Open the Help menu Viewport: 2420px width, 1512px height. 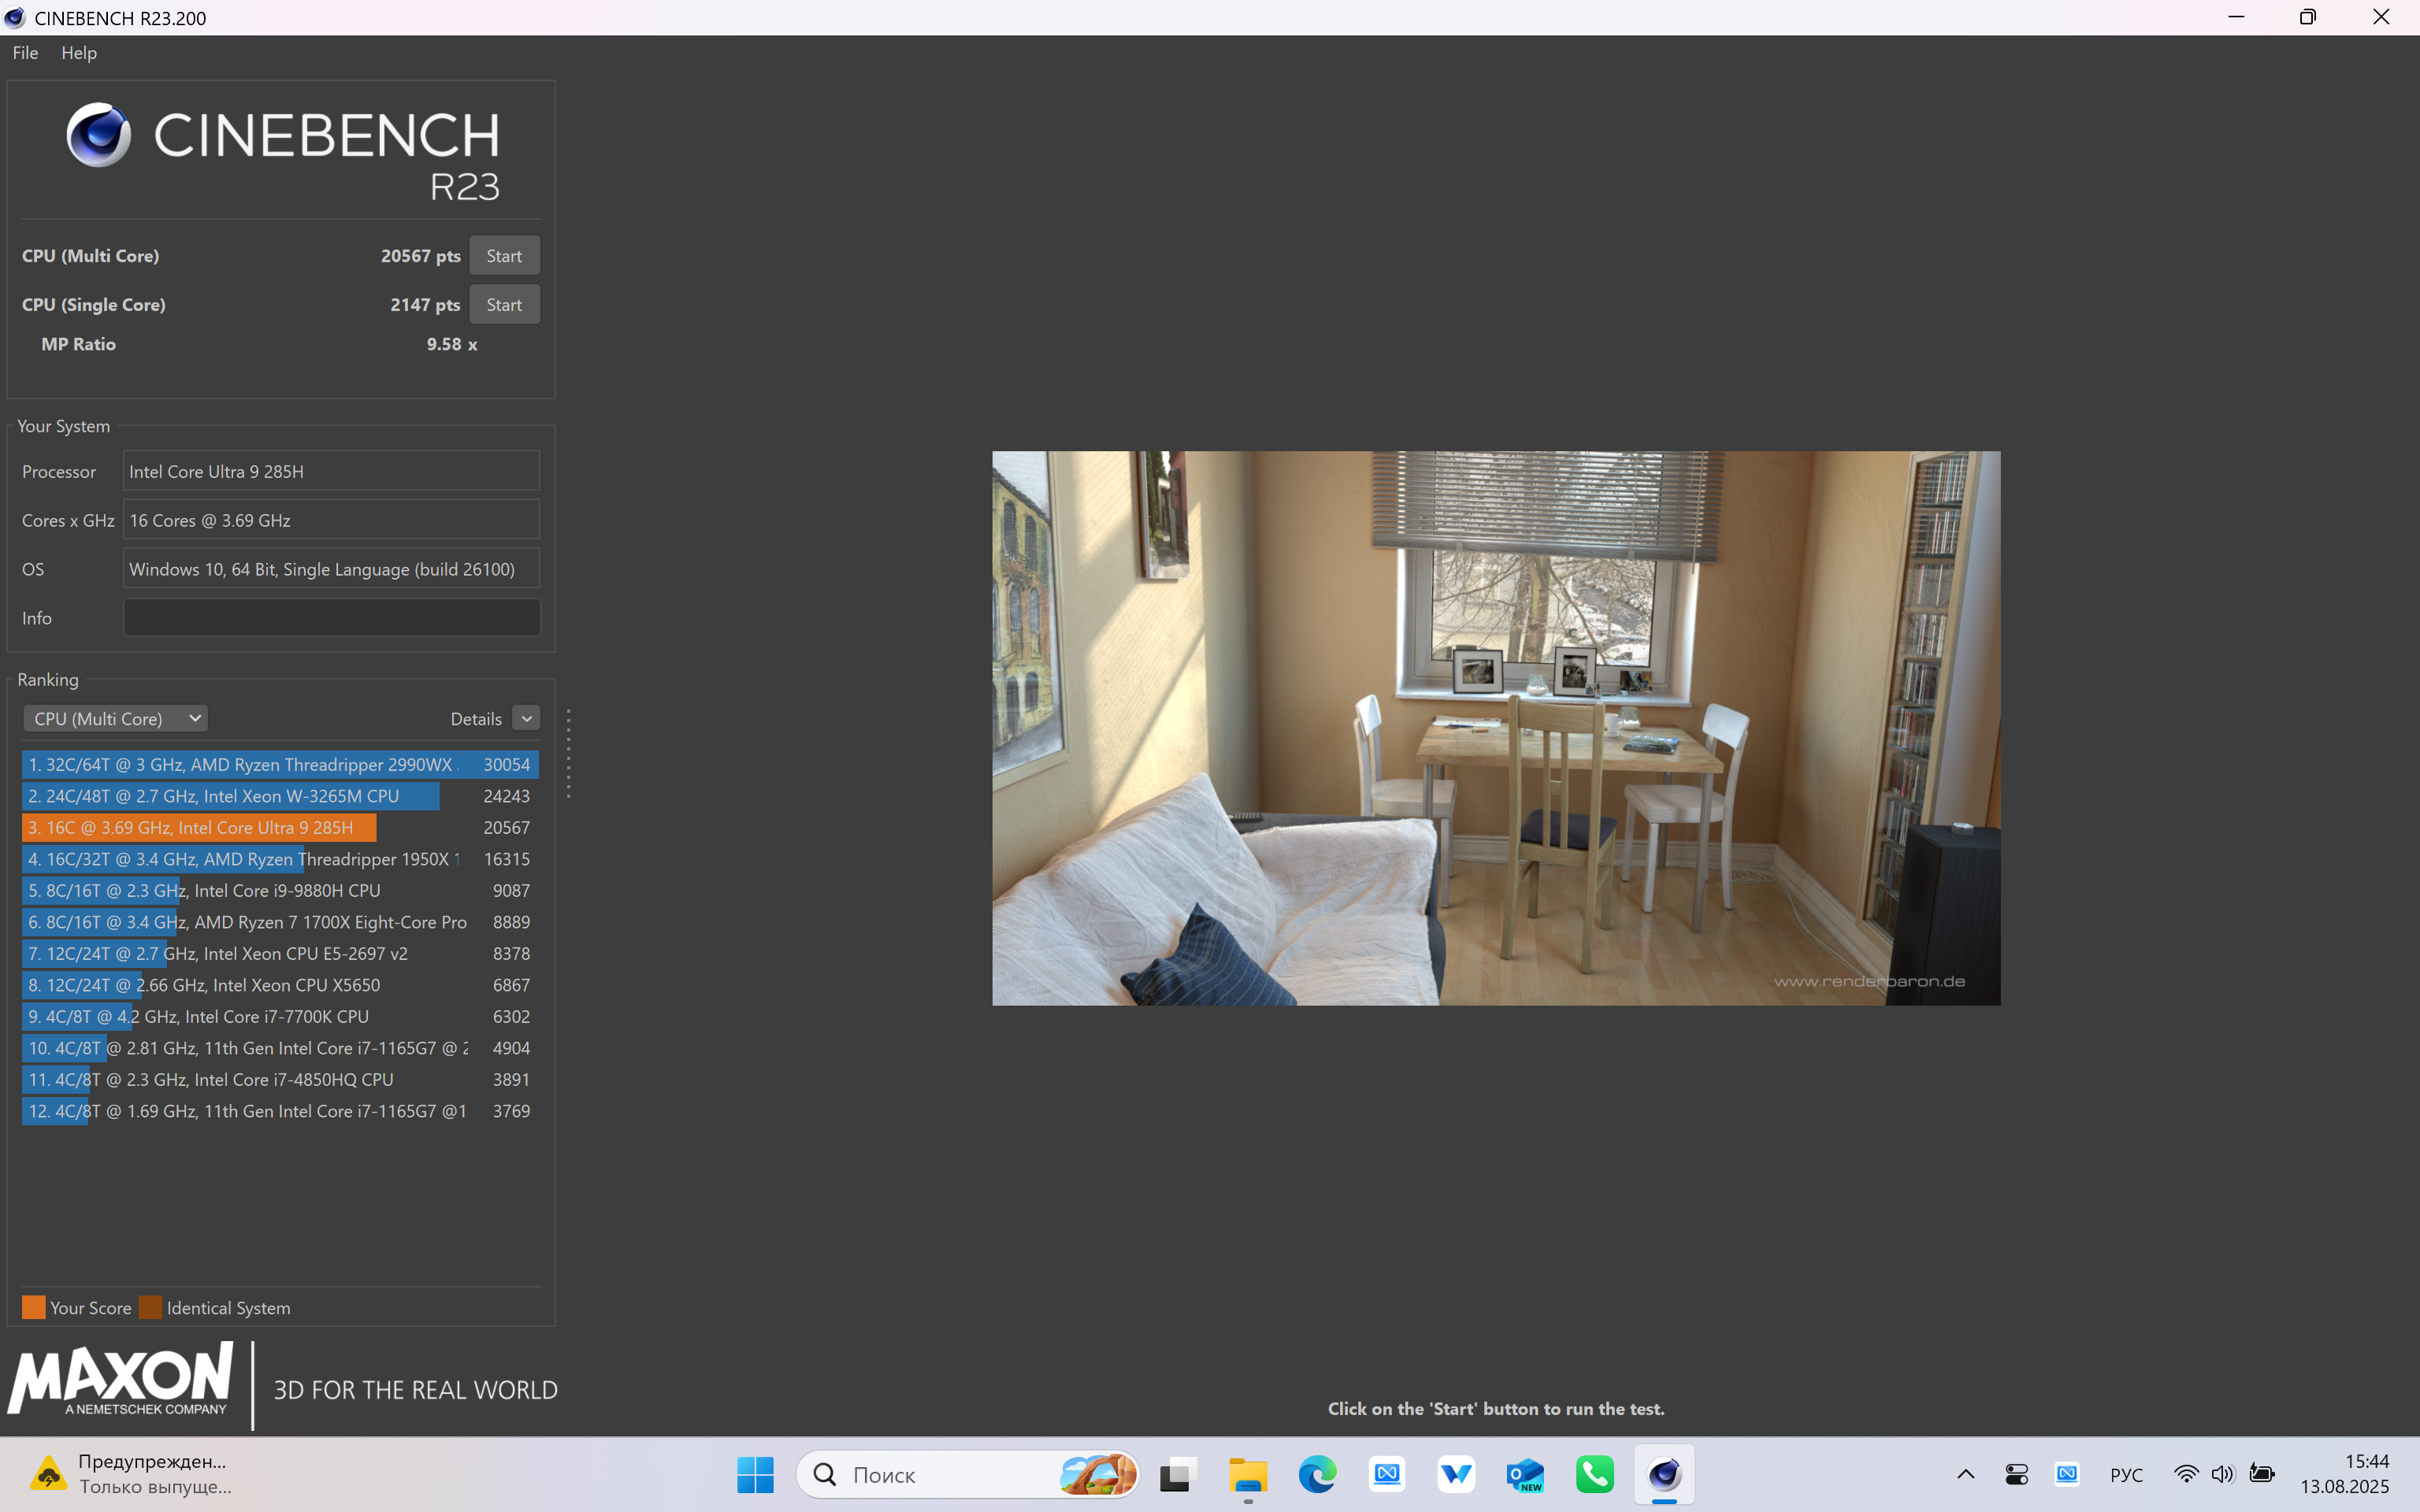(79, 53)
